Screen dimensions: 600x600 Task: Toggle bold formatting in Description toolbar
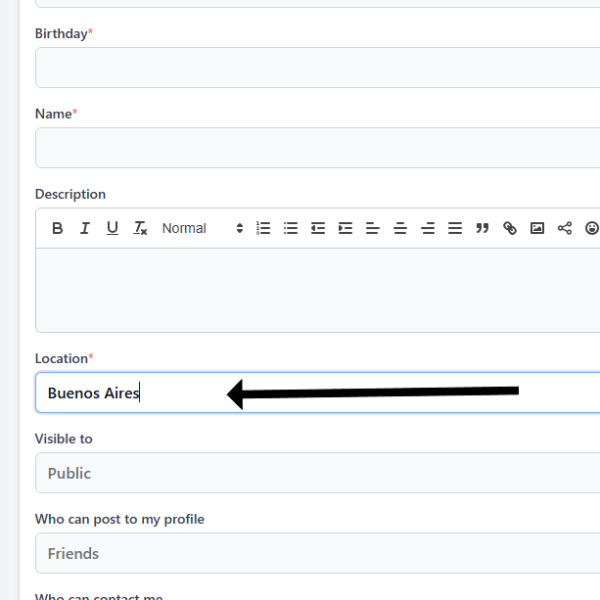click(x=57, y=228)
